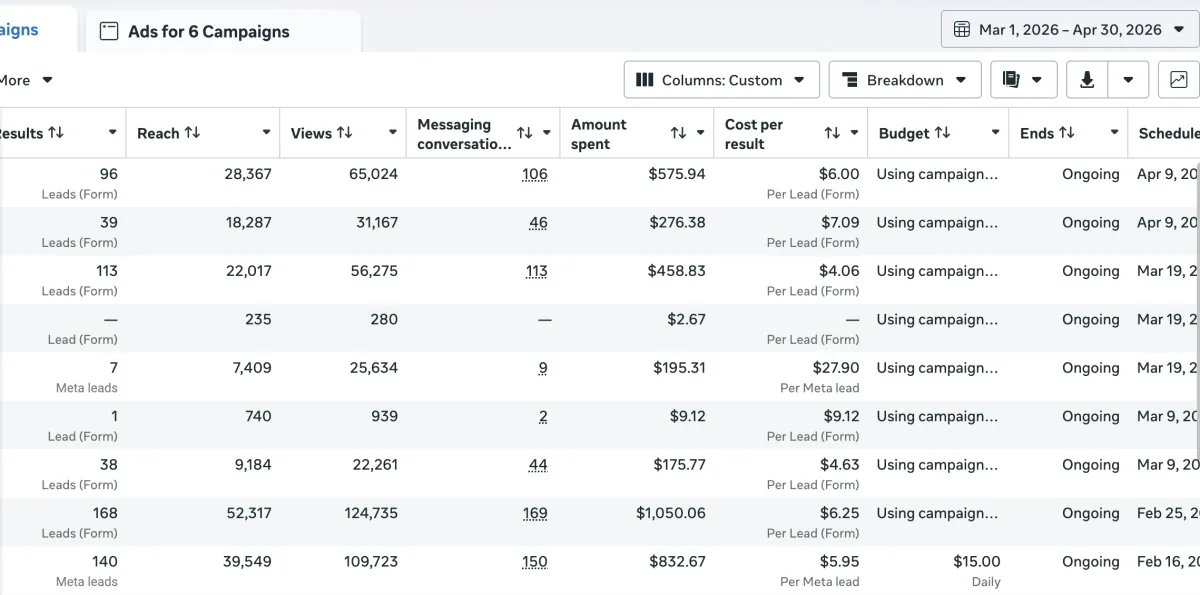
Task: Click messaging conversations value 169
Action: [x=535, y=513]
